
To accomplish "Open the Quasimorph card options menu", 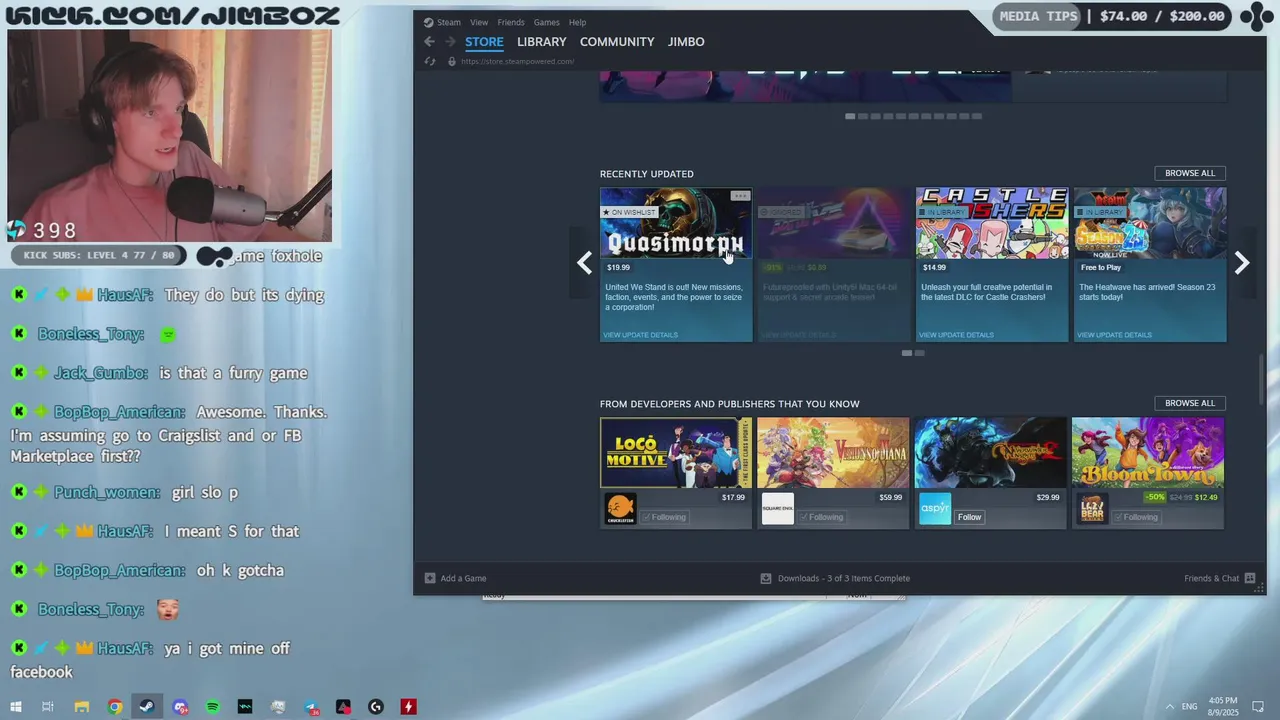I will click(x=740, y=196).
